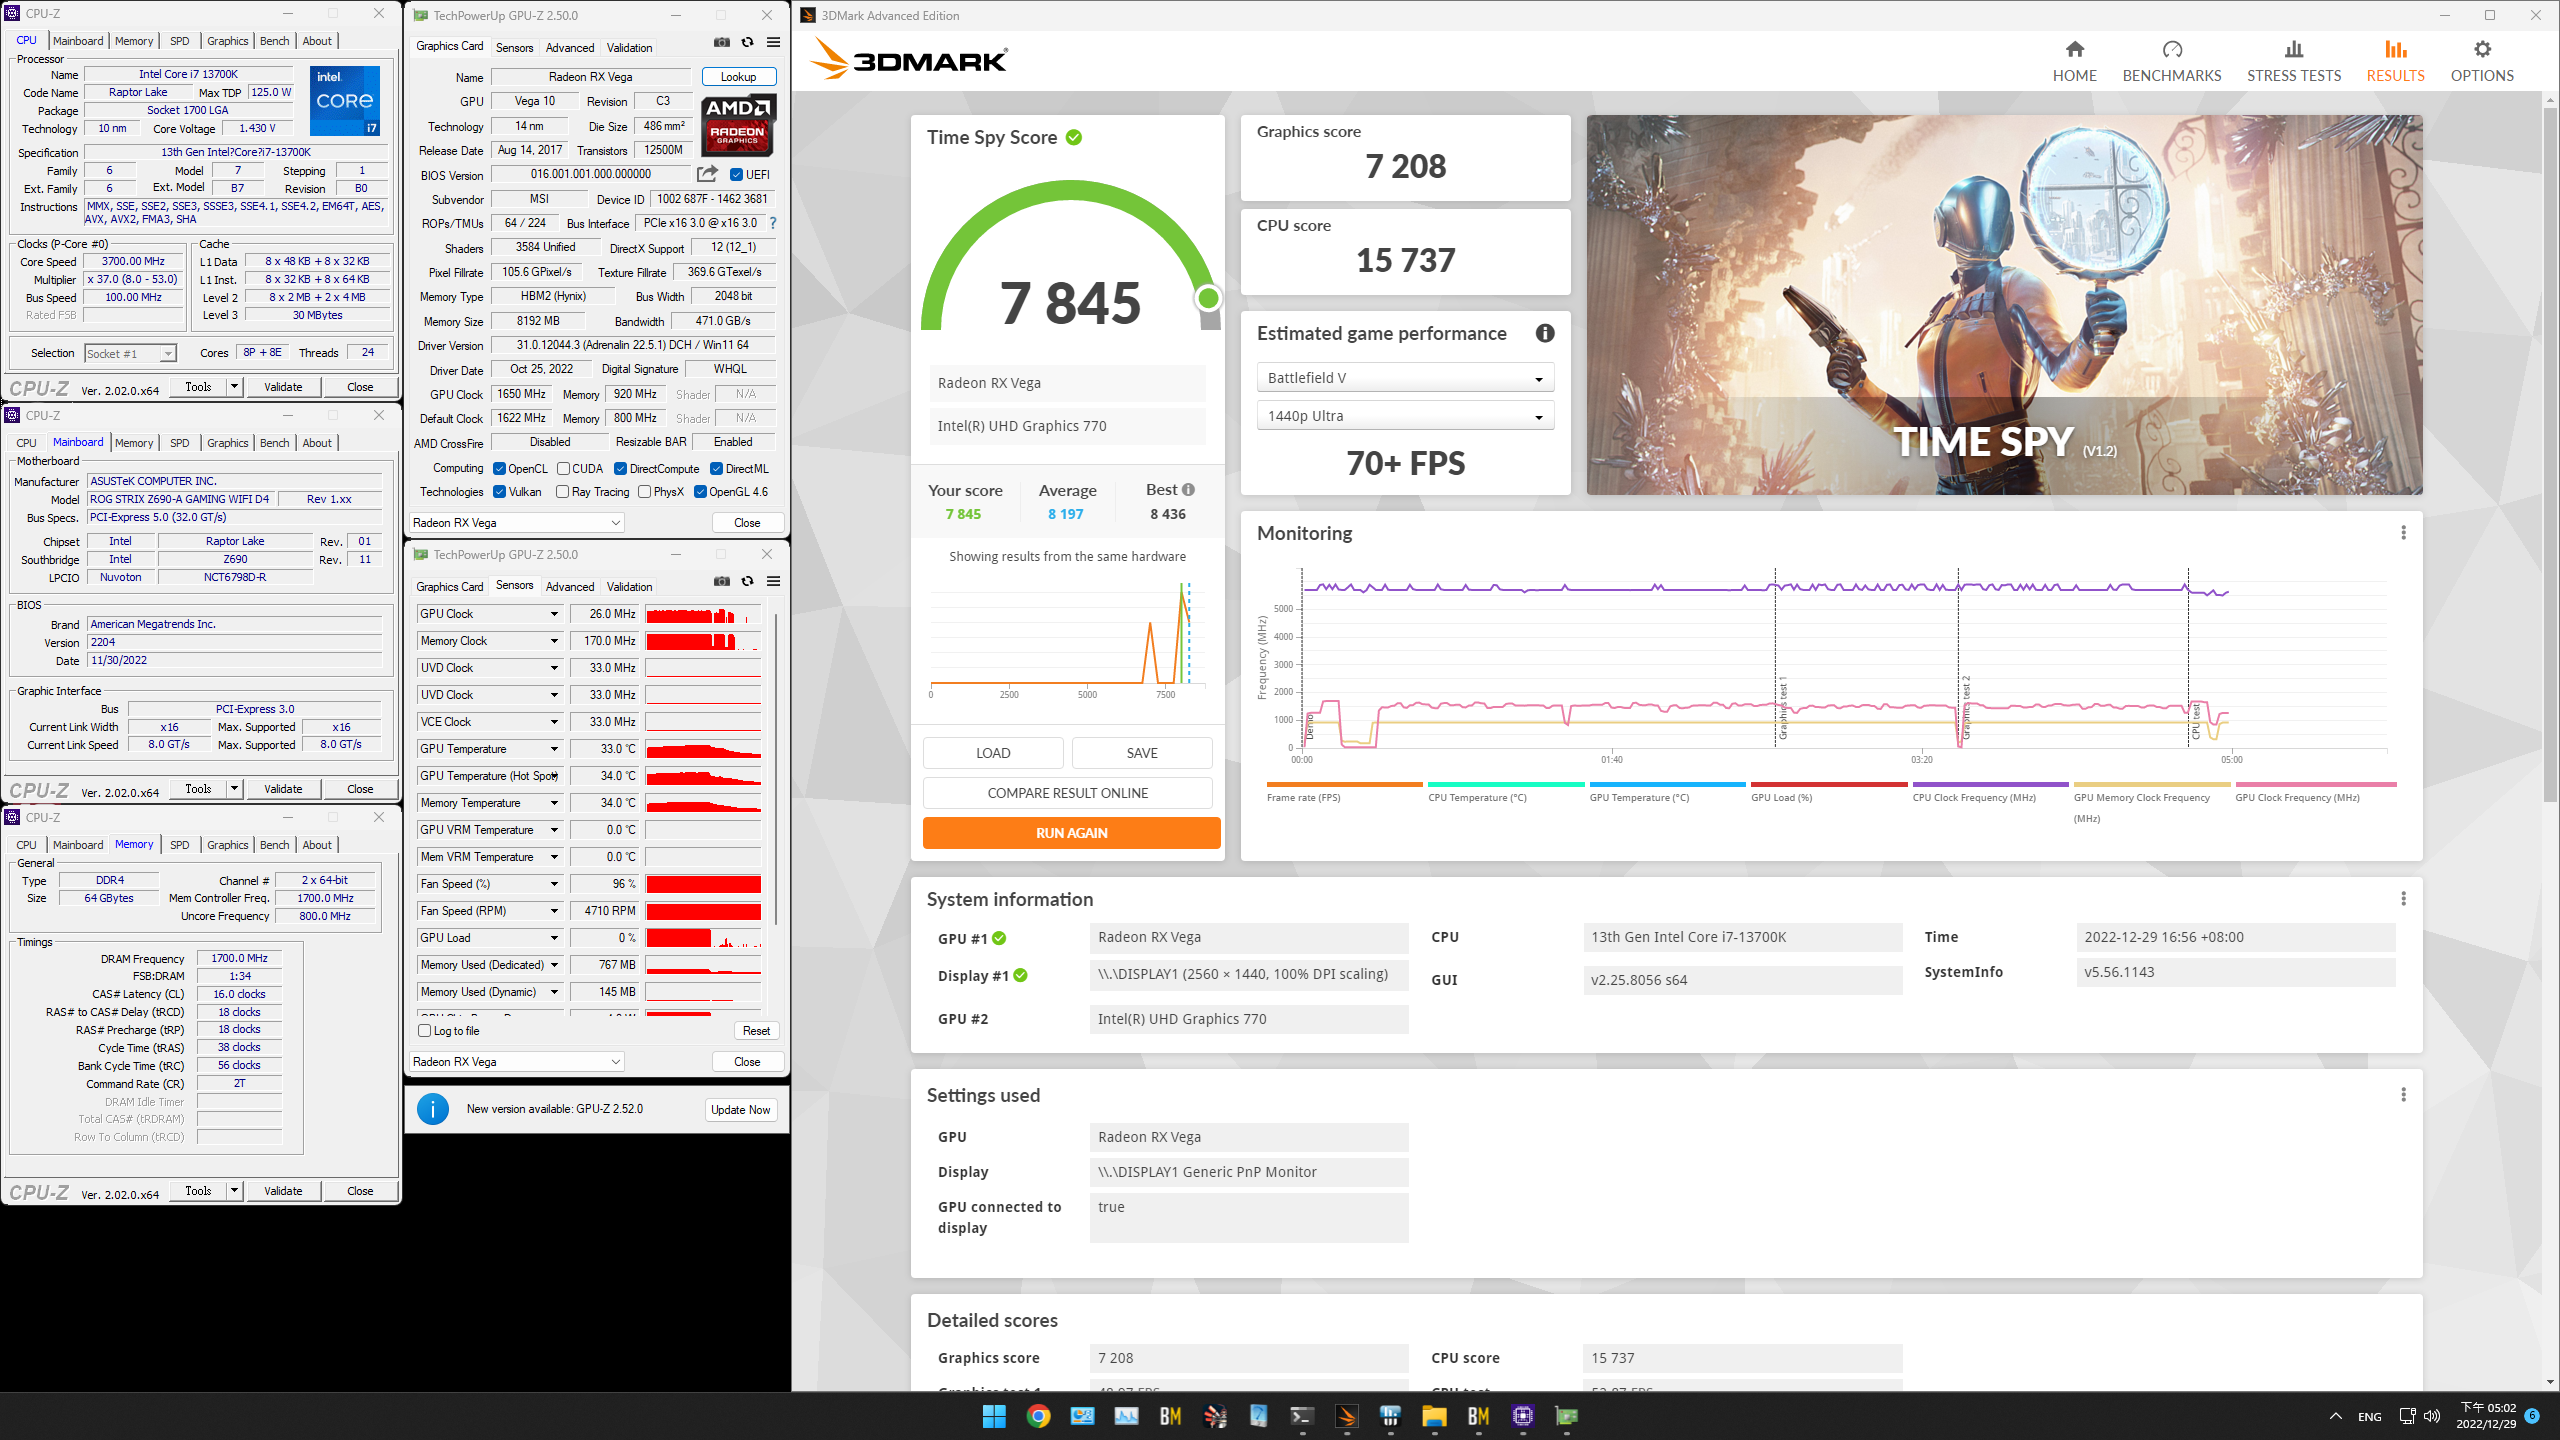Click the volume icon in system tray
Image resolution: width=2560 pixels, height=1440 pixels.
click(x=2432, y=1416)
